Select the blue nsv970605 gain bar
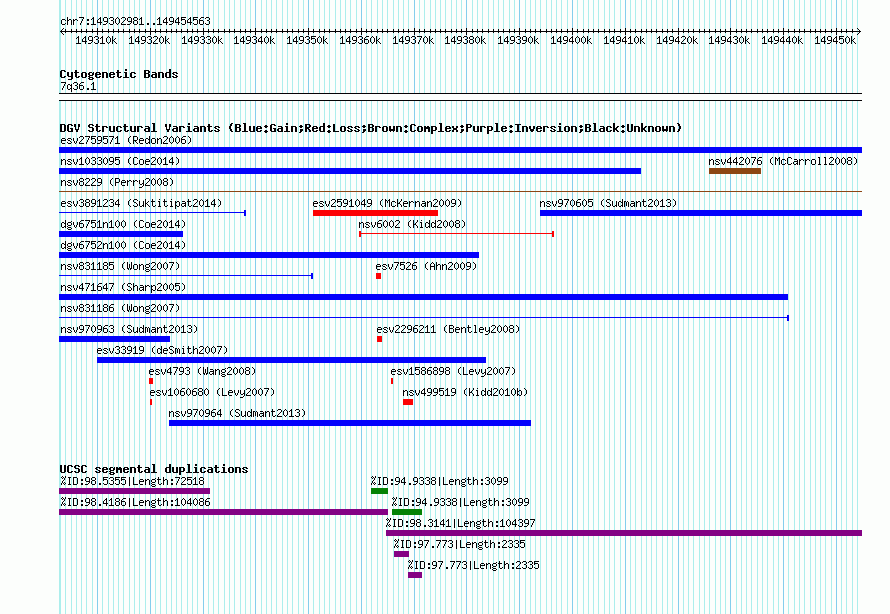 701,213
